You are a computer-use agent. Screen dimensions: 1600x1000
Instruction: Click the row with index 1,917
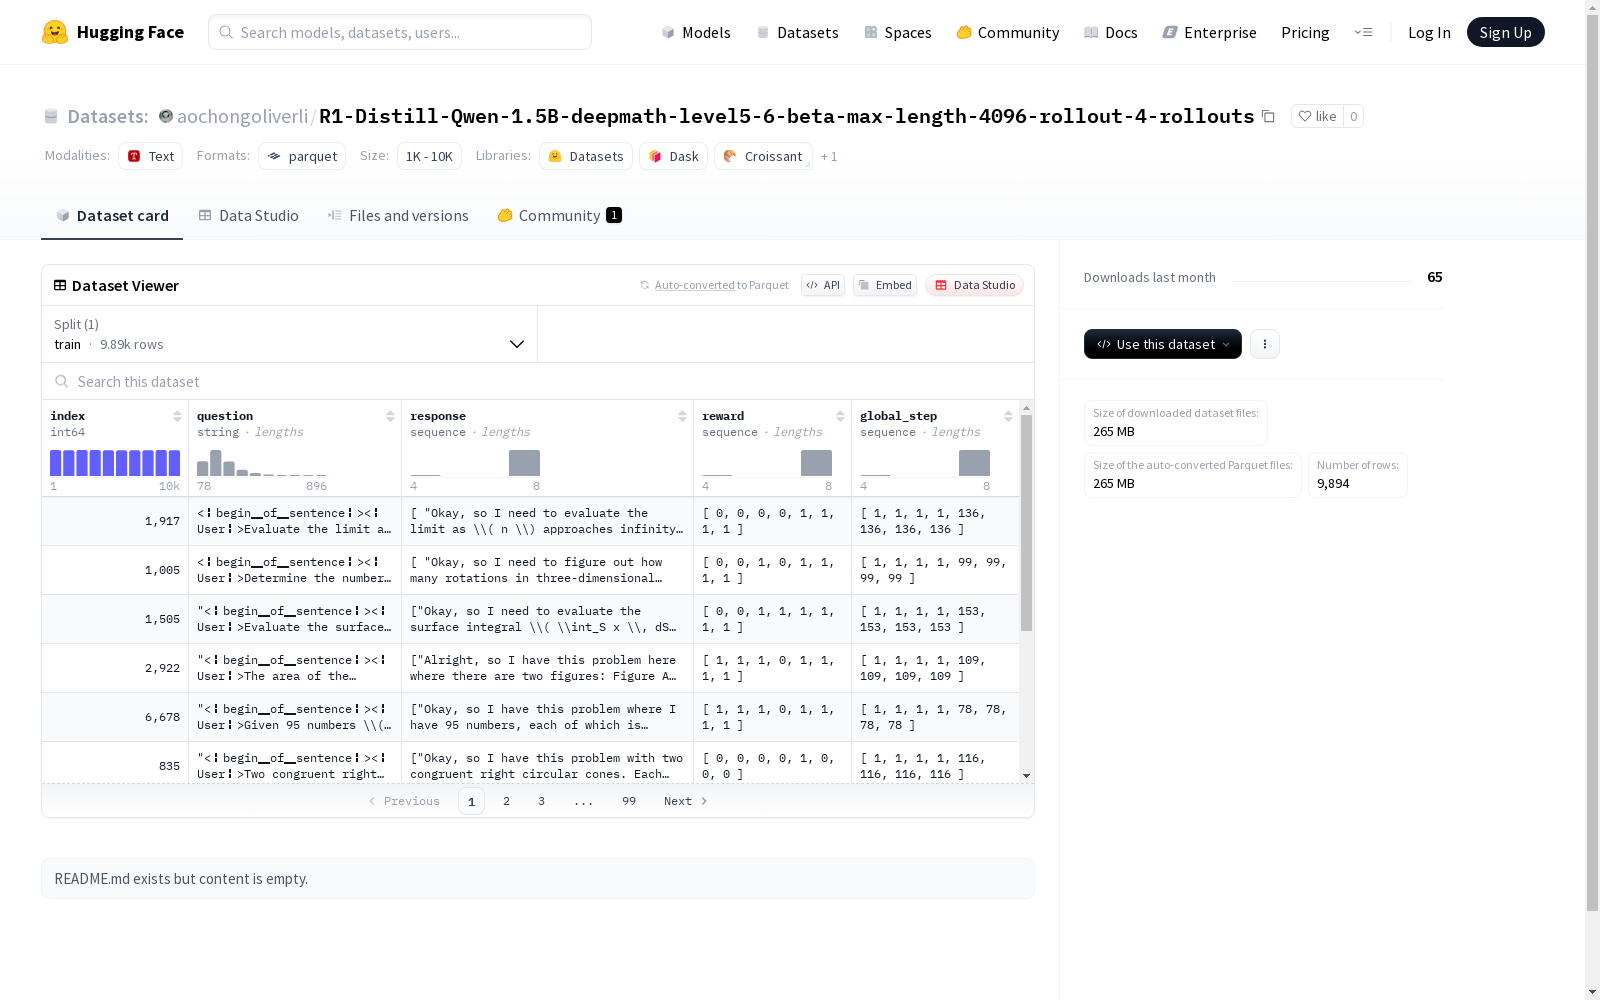click(x=530, y=521)
